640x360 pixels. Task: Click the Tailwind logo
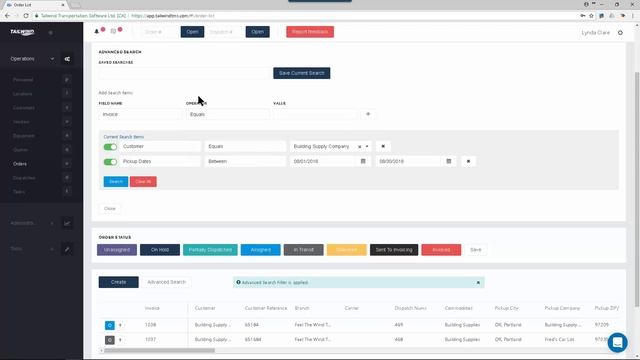tap(22, 32)
